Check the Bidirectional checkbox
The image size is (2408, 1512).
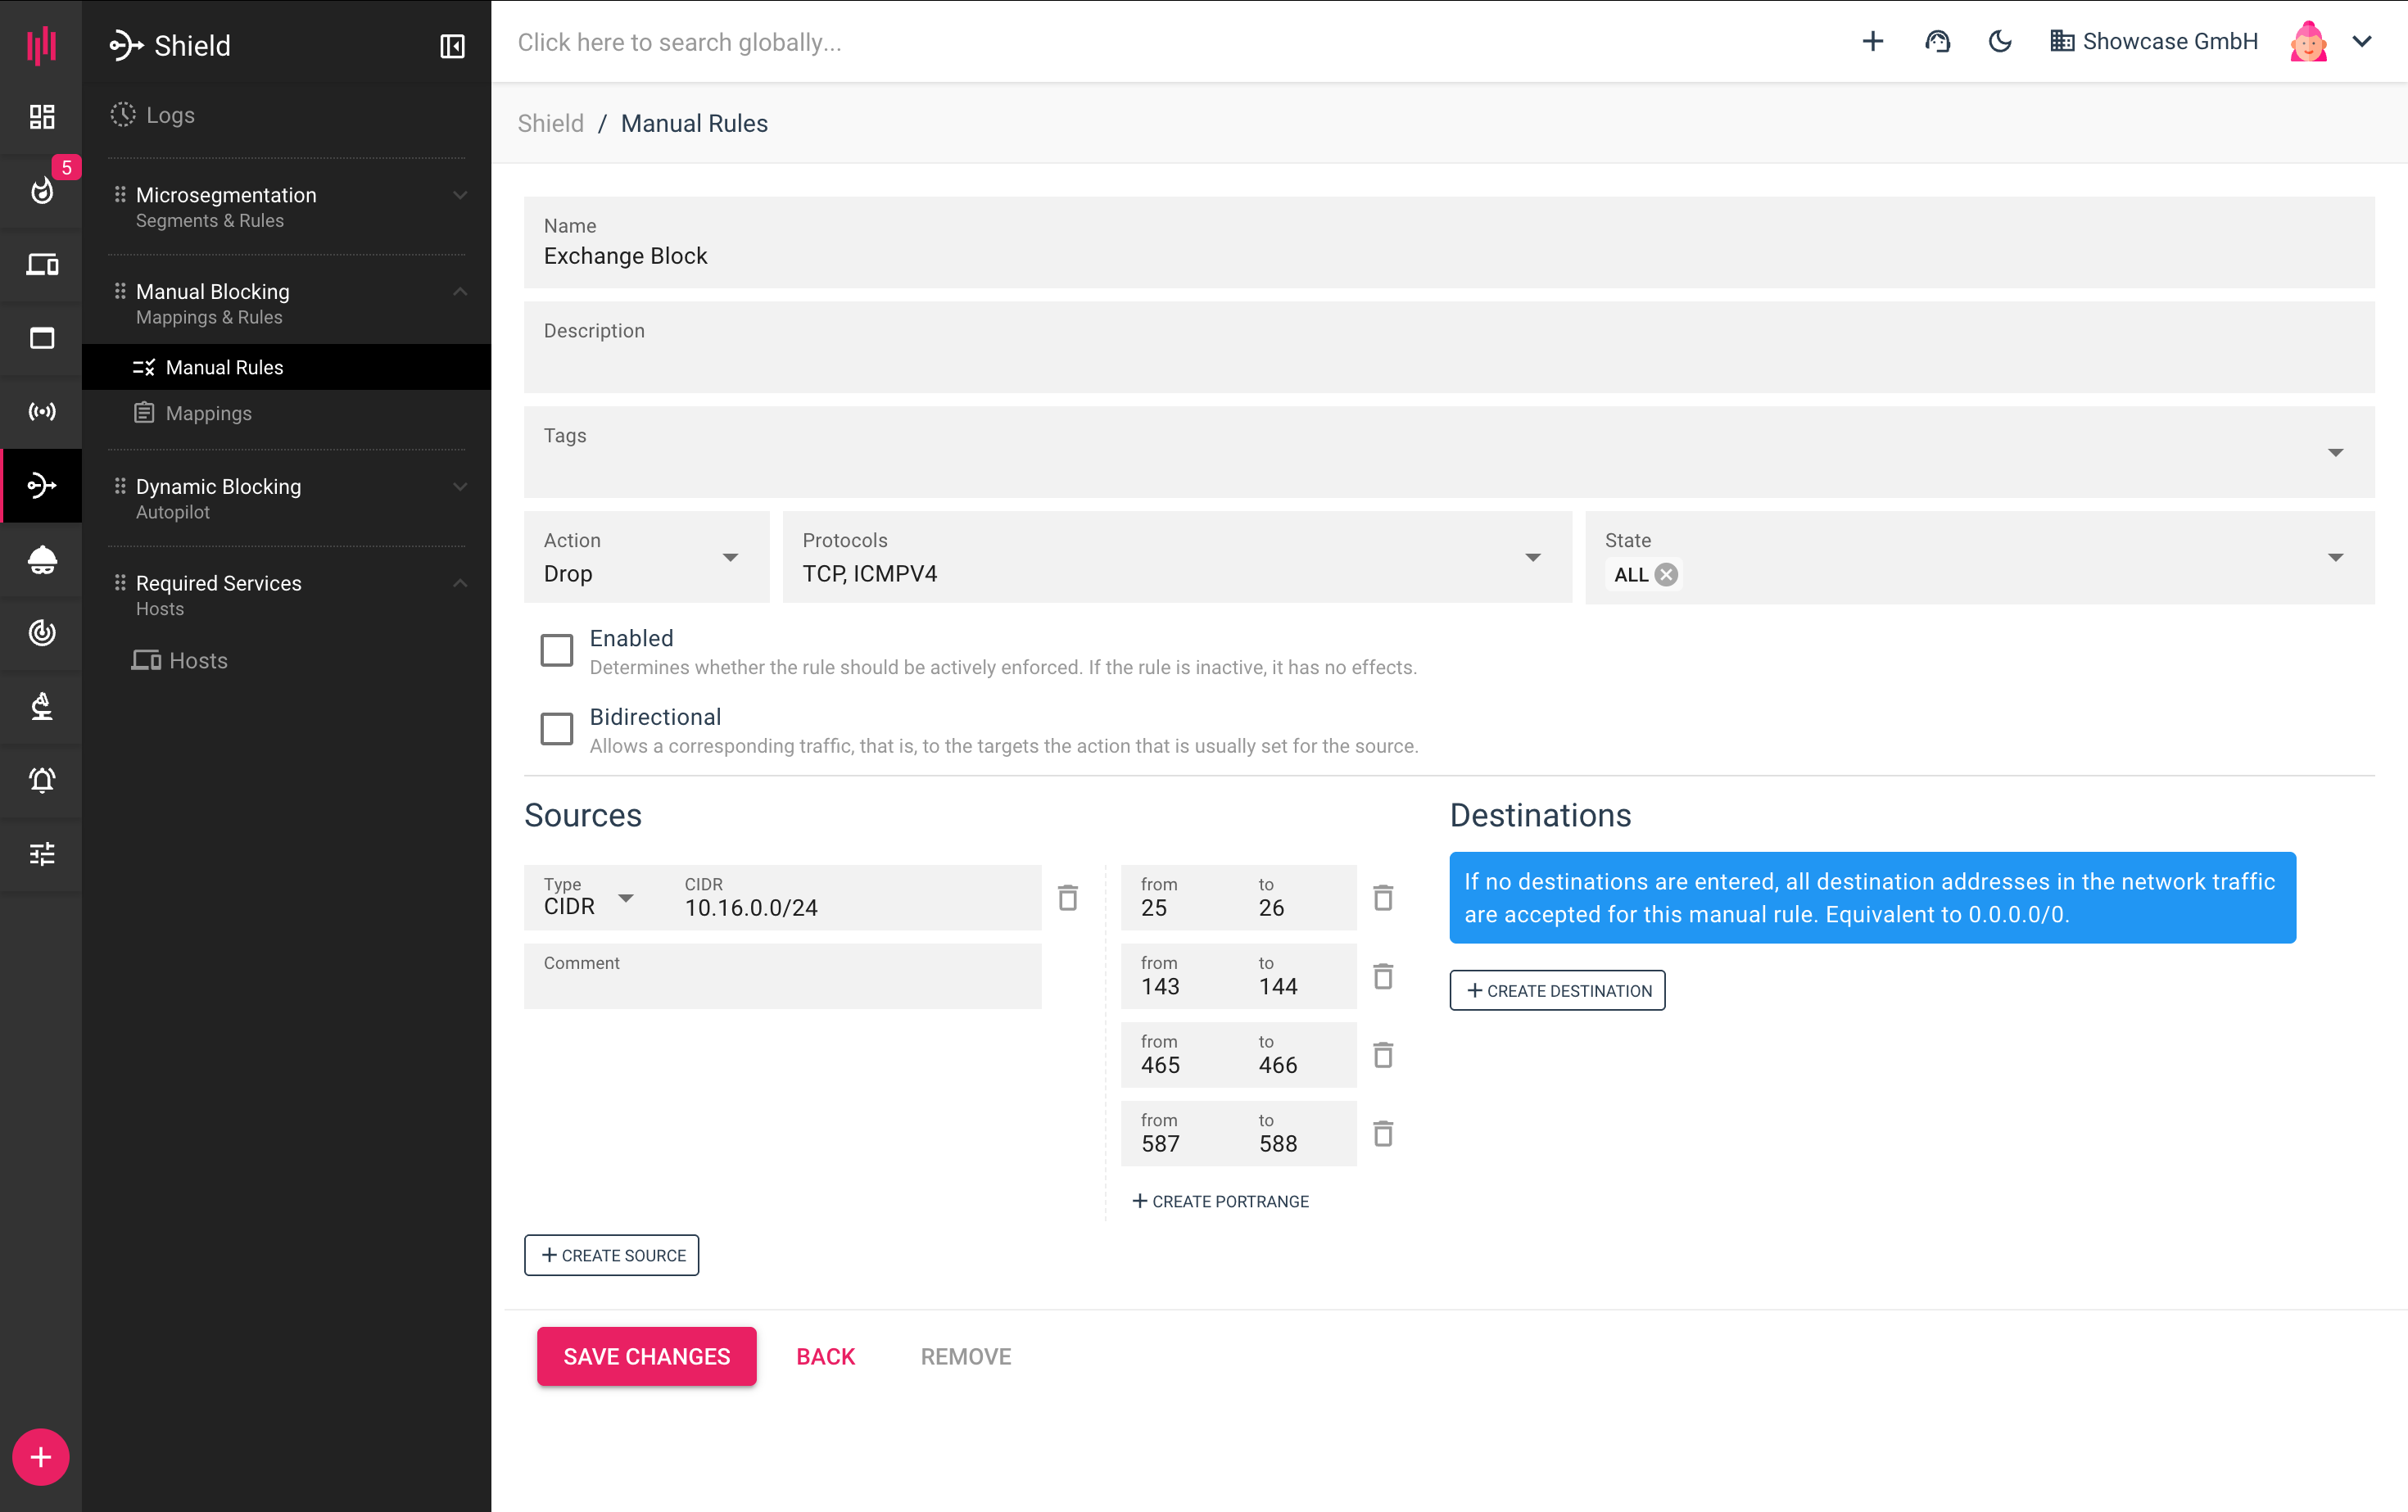(557, 729)
